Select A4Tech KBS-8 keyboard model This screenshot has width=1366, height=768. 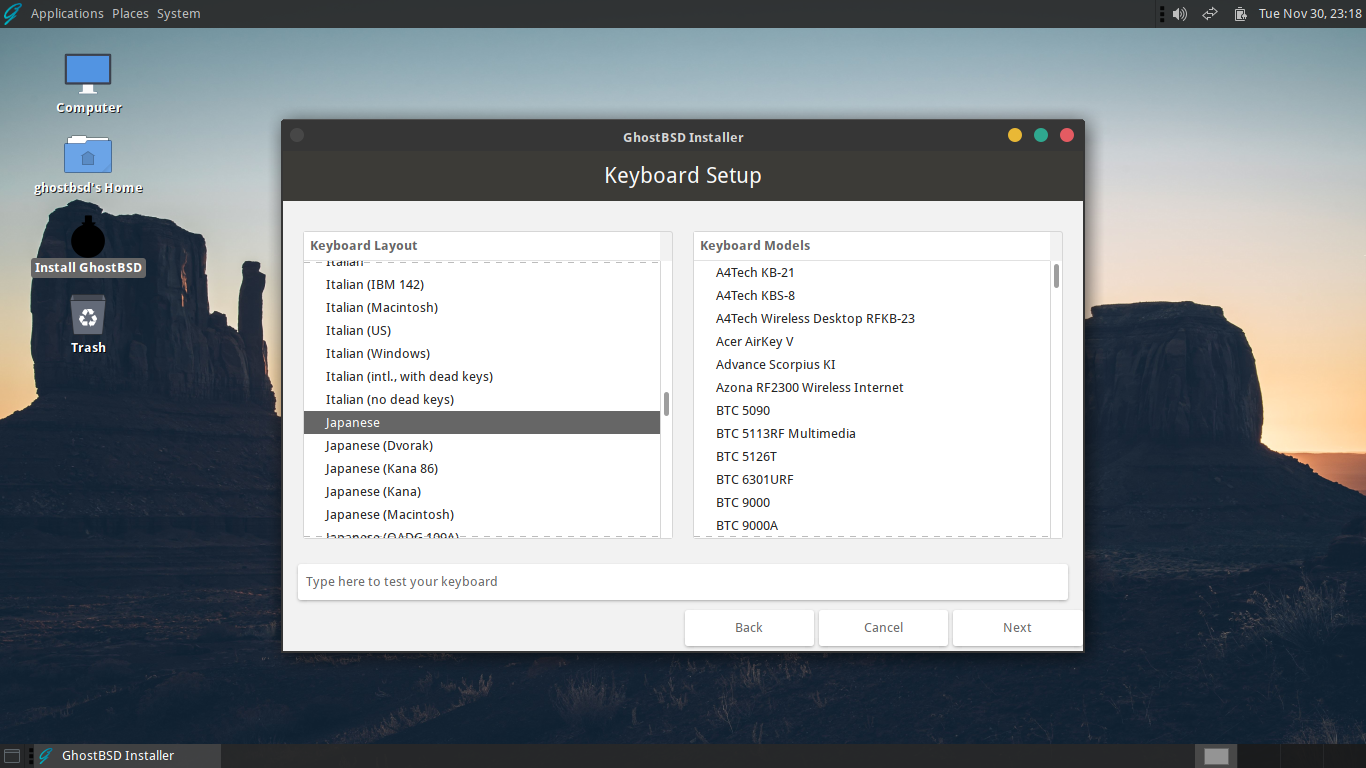click(872, 296)
